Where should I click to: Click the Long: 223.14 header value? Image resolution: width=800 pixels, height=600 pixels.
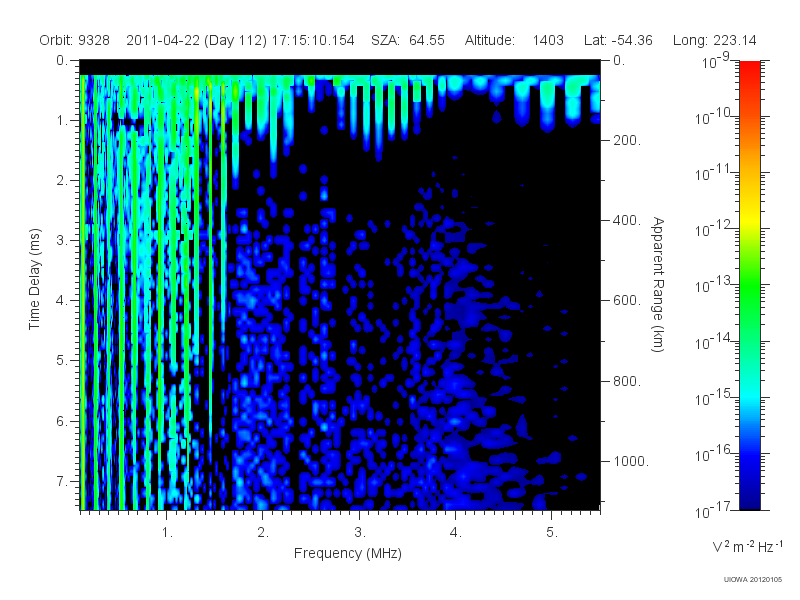tap(714, 40)
